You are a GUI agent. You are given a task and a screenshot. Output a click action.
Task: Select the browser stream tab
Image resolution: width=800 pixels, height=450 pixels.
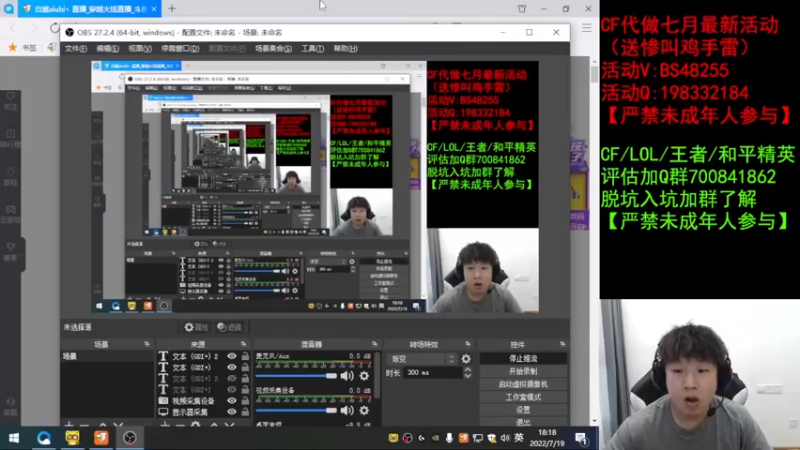pos(90,9)
